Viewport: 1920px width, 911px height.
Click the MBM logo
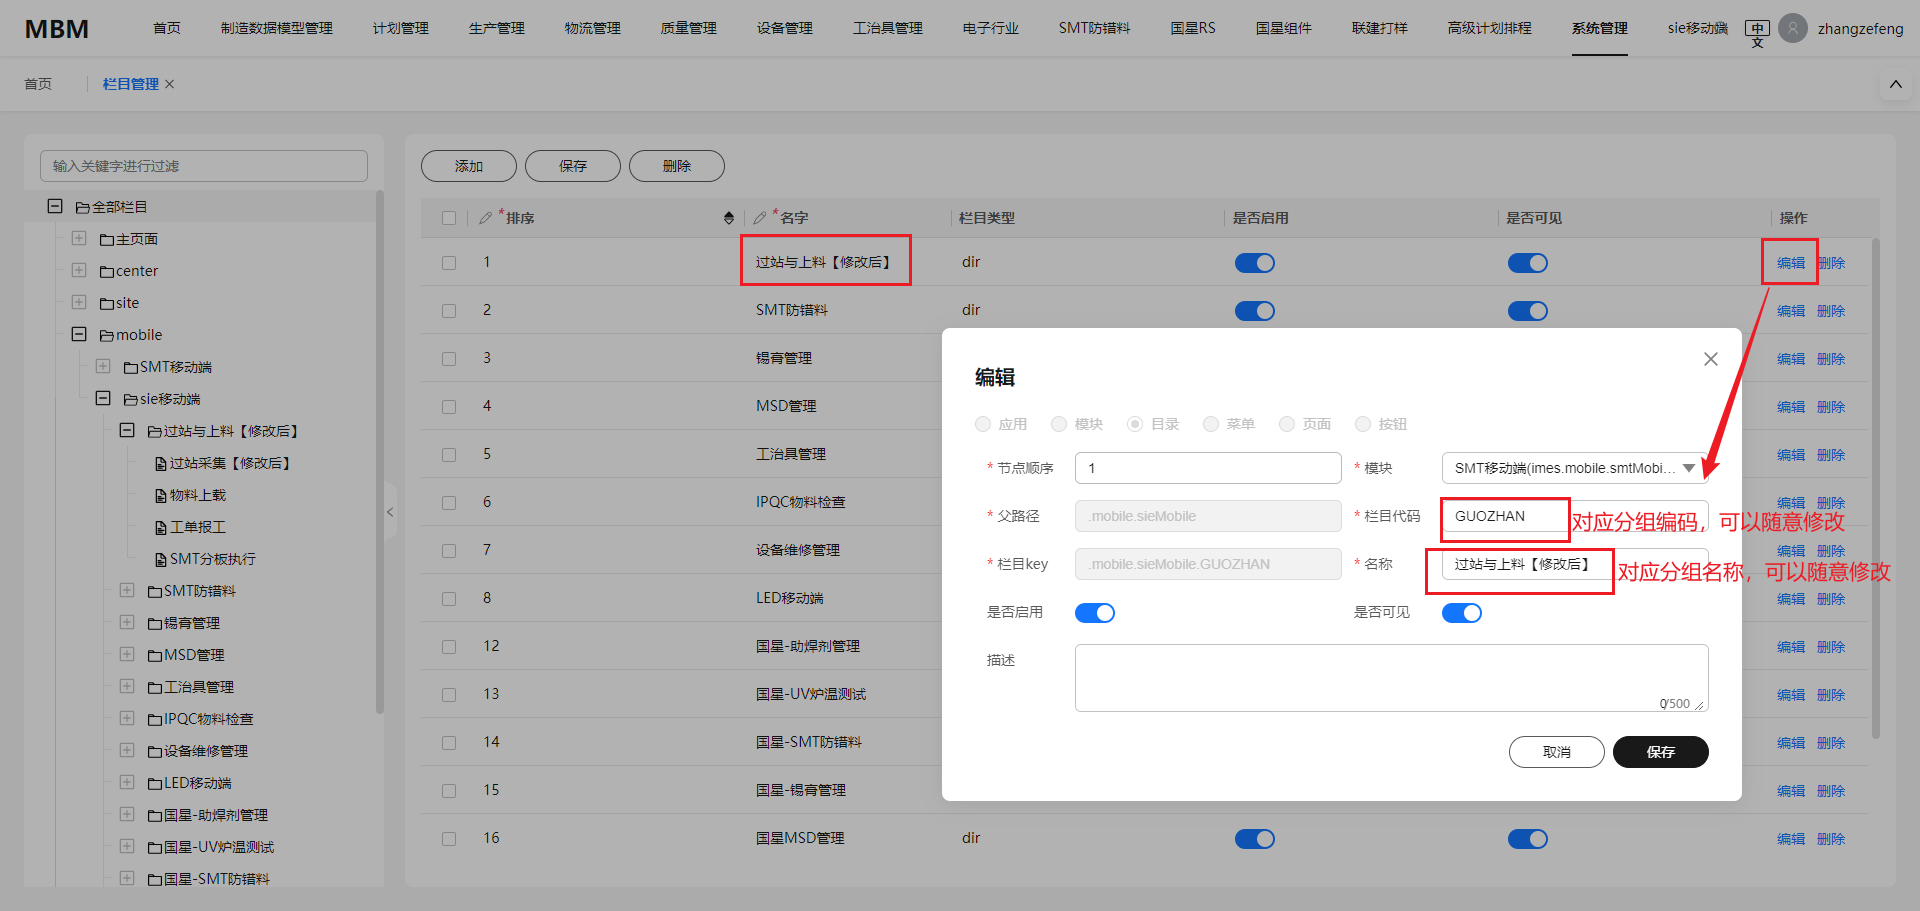pos(56,29)
